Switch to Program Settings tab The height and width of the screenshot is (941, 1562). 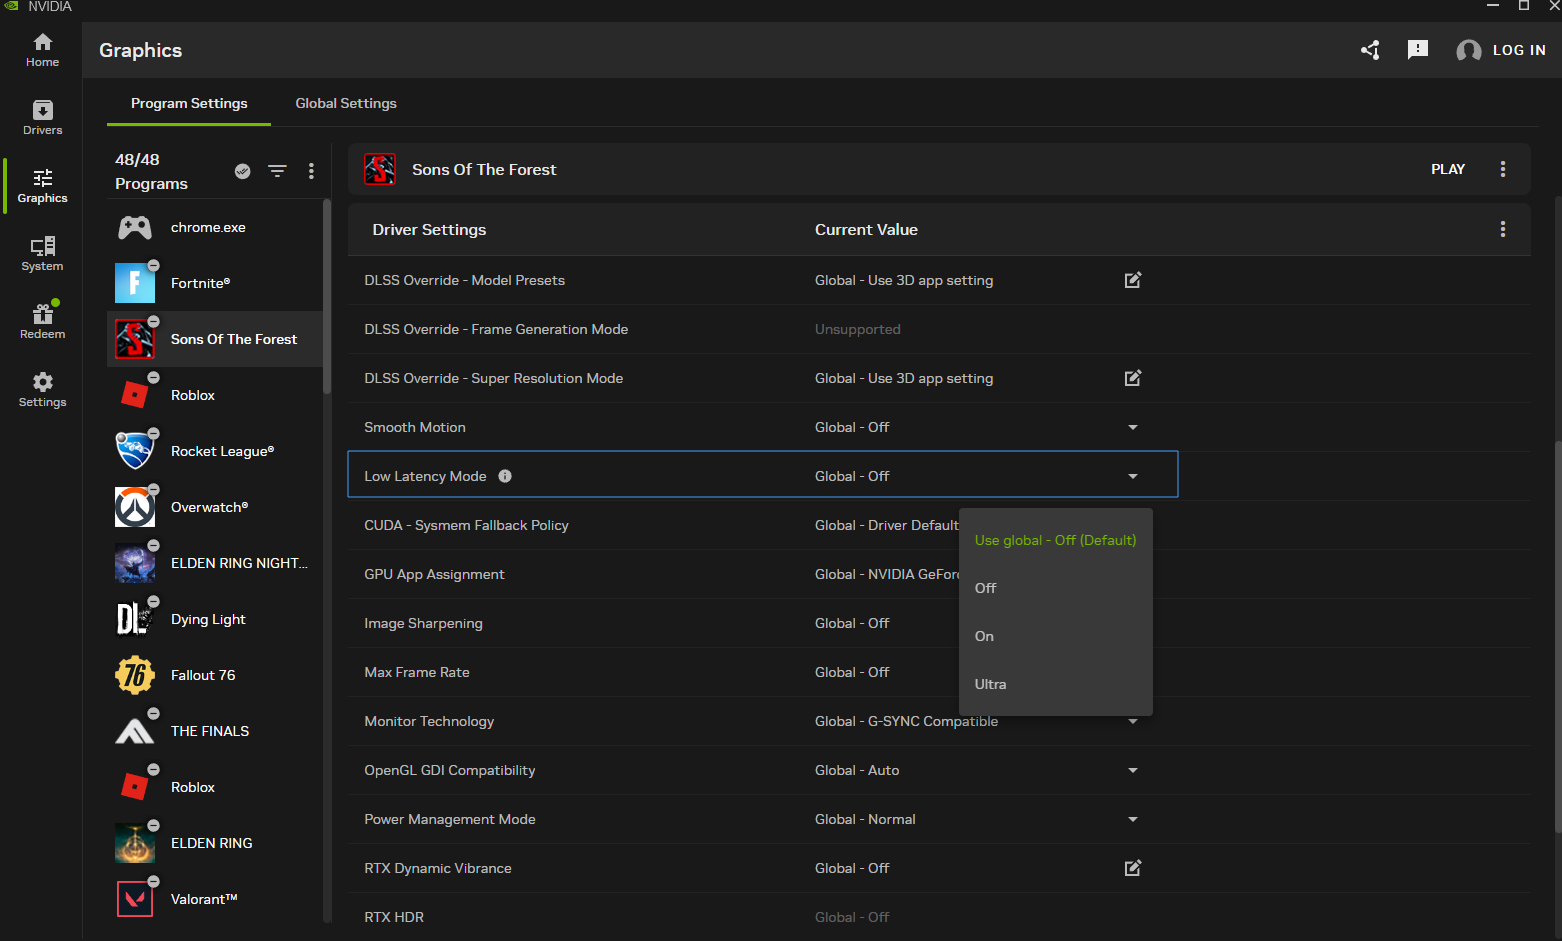pyautogui.click(x=189, y=103)
